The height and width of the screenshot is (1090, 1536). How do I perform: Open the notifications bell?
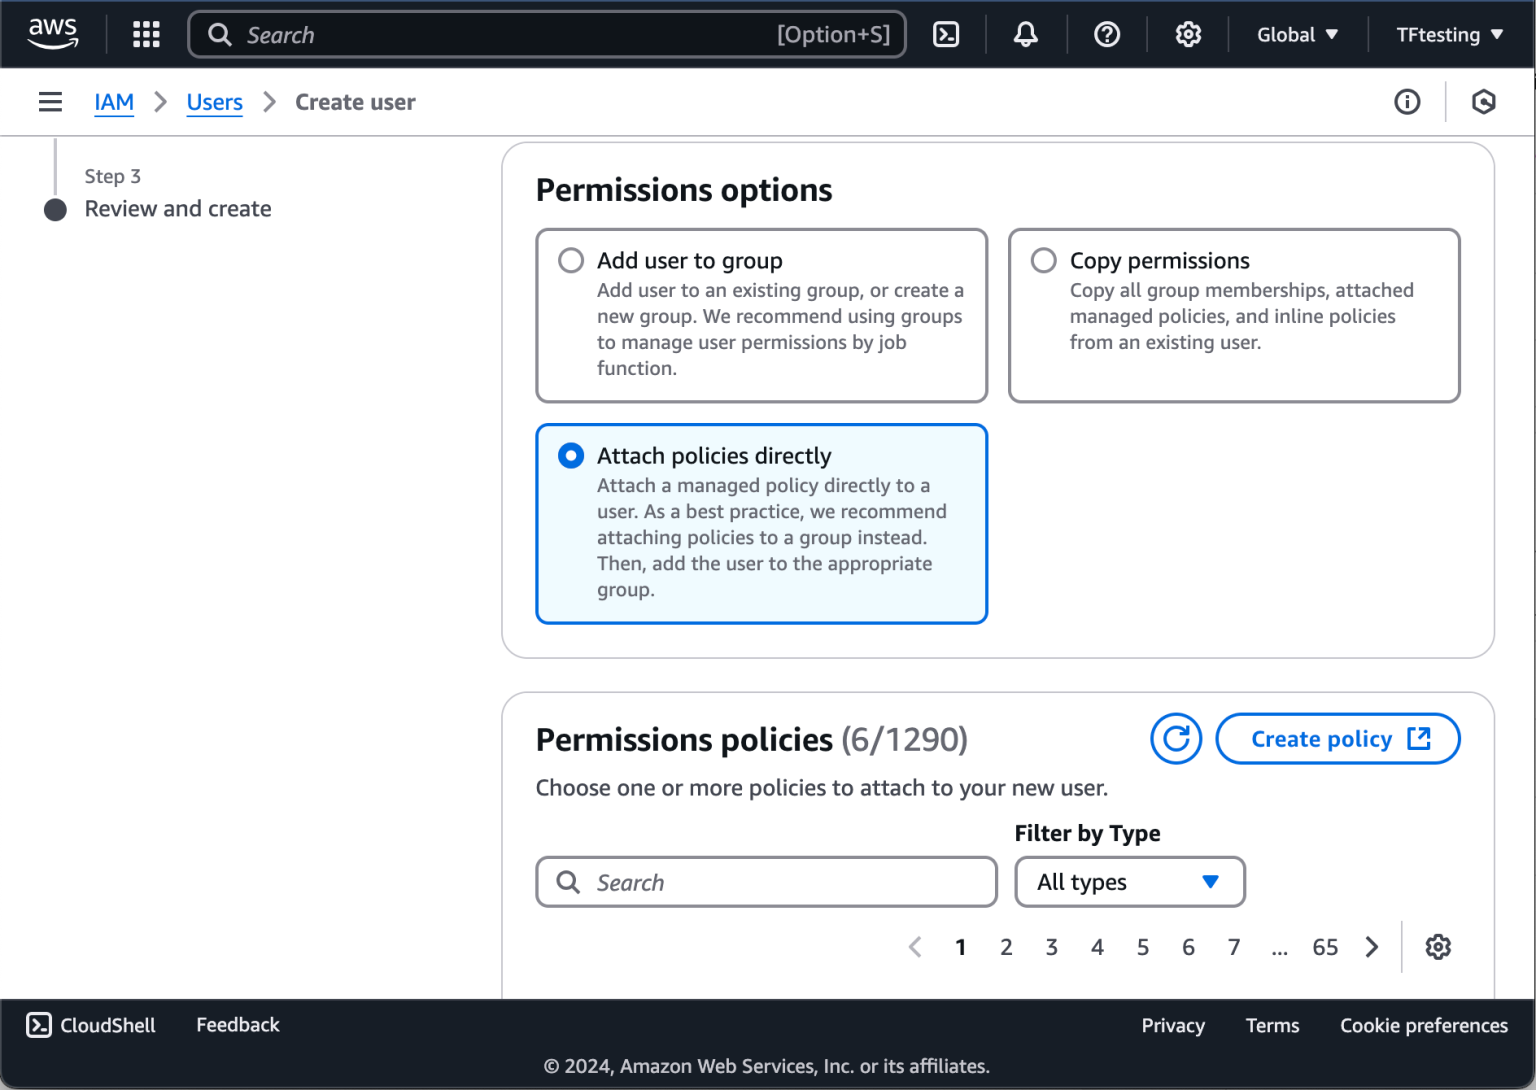pos(1026,34)
